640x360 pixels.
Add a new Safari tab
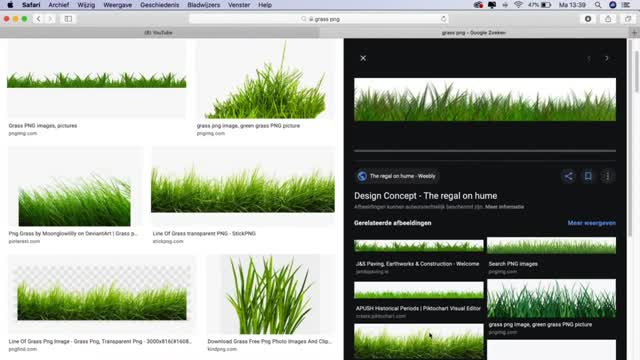(634, 33)
